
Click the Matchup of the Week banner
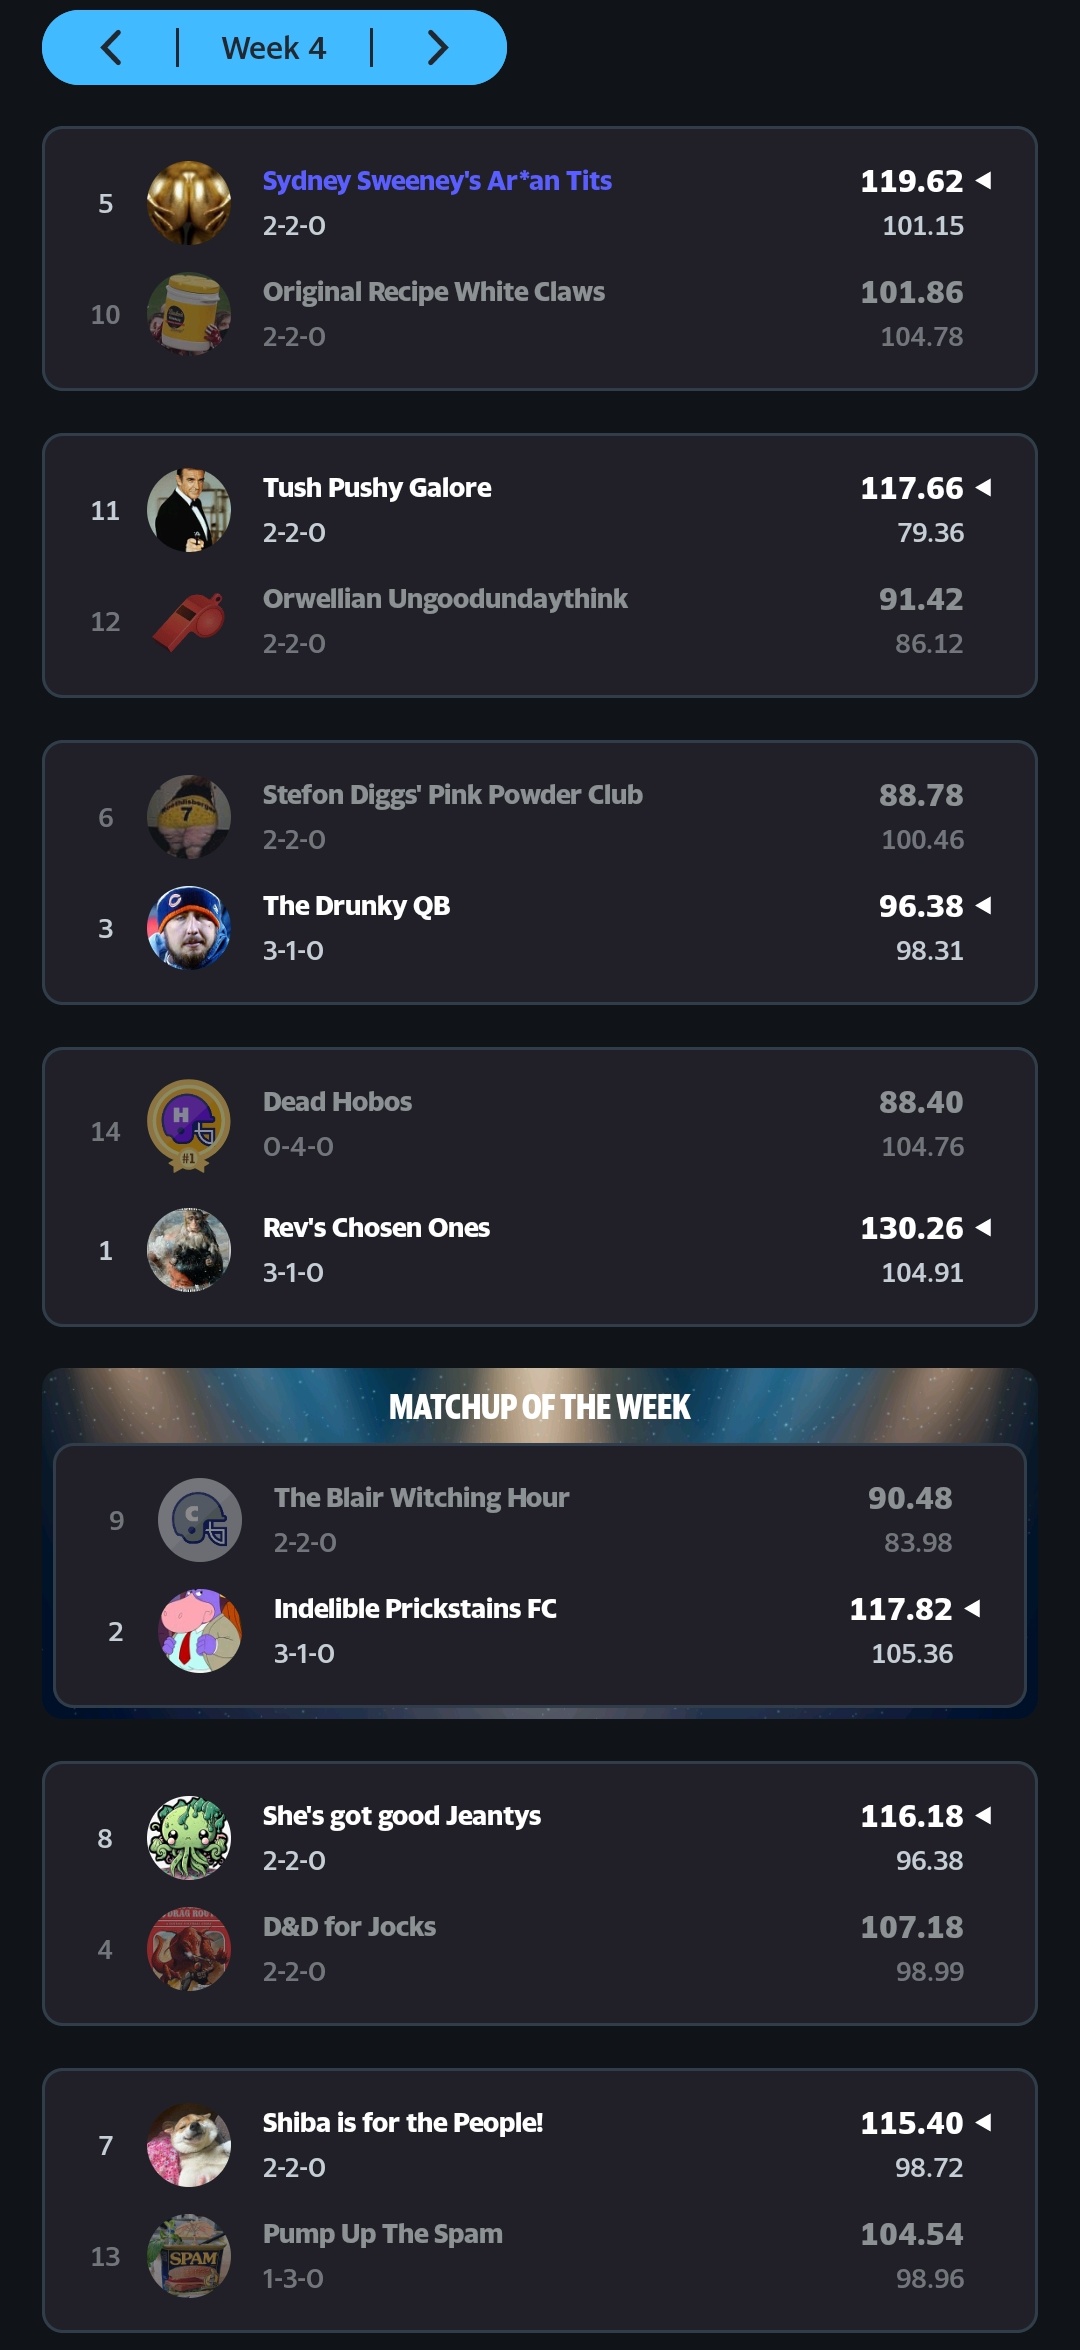(540, 1407)
